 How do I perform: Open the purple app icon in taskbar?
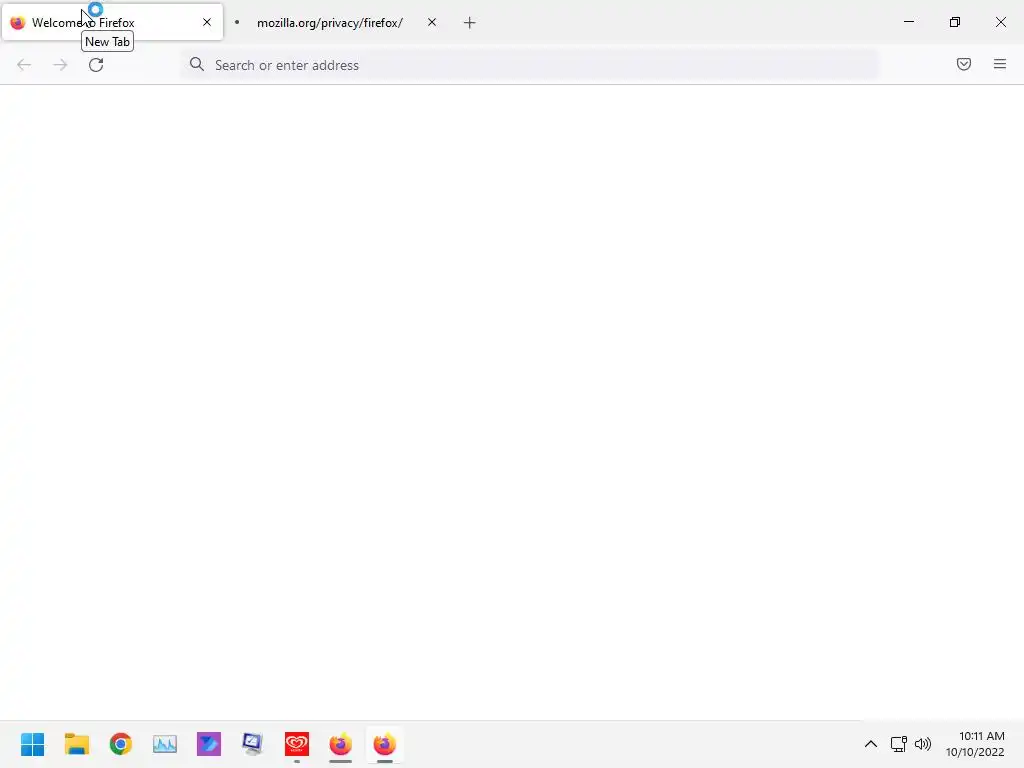209,744
